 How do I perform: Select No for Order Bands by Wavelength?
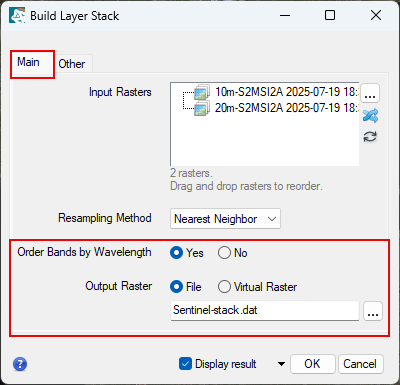(233, 253)
